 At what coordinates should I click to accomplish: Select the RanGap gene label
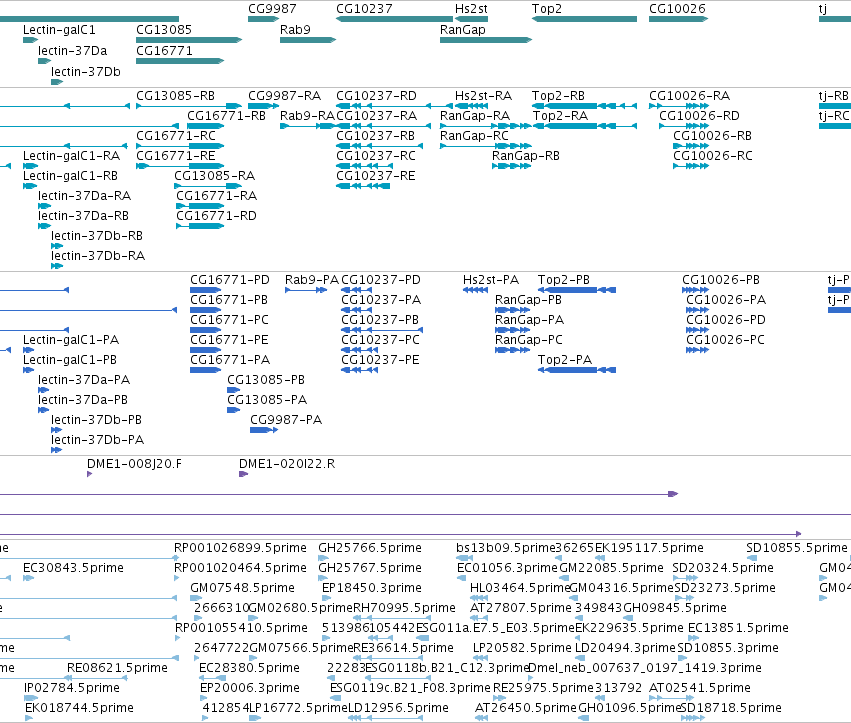[462, 30]
